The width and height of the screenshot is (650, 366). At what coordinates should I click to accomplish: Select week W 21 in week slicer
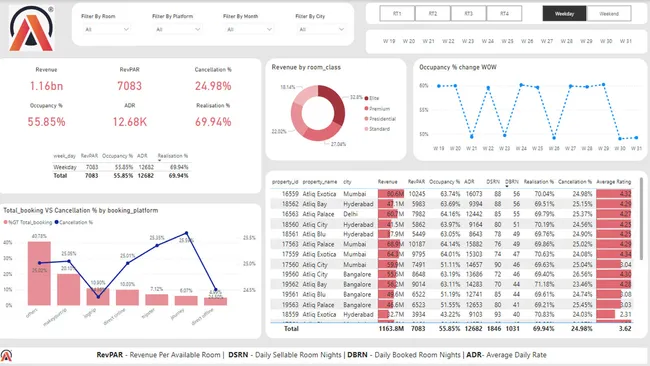point(428,41)
